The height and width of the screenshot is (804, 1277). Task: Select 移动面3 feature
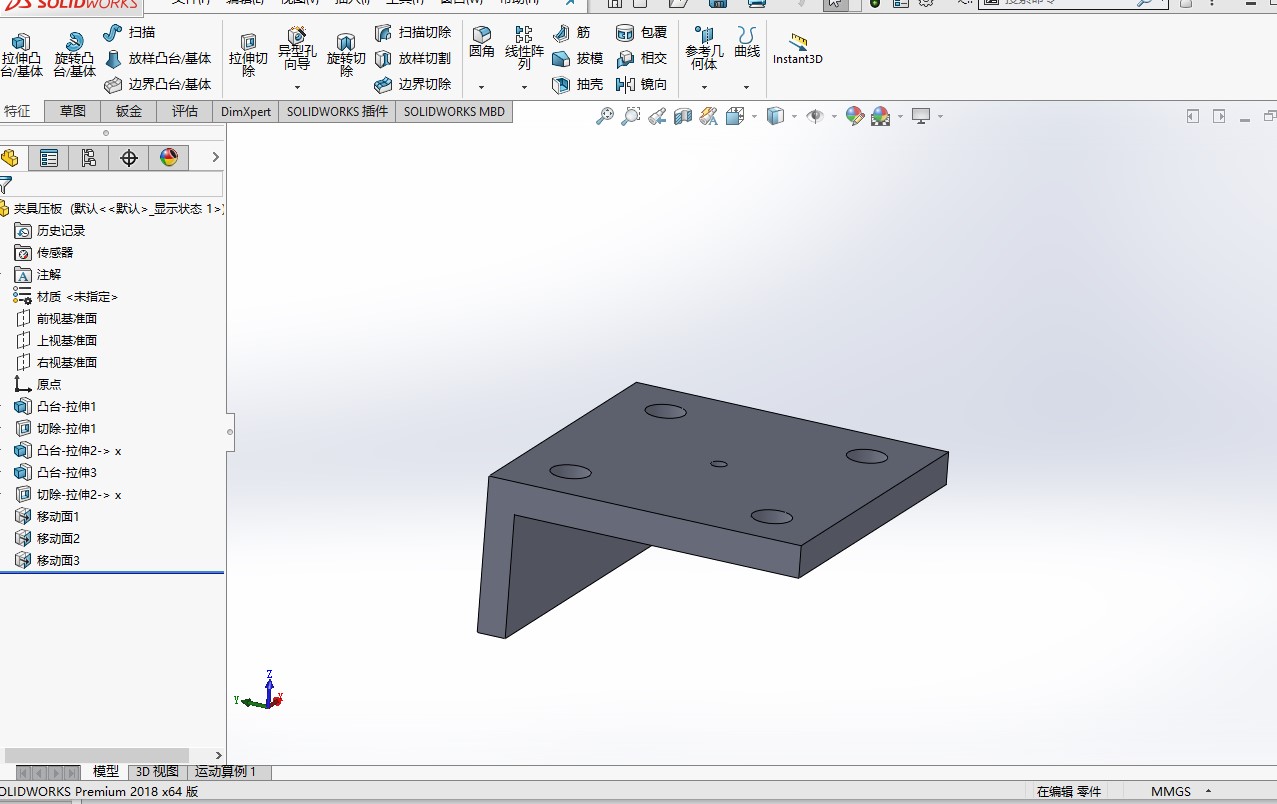click(58, 561)
